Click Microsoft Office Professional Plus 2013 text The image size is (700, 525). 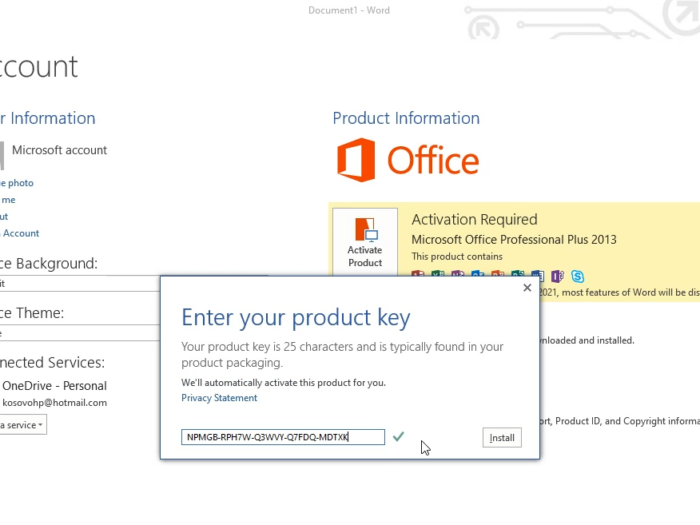tap(514, 240)
